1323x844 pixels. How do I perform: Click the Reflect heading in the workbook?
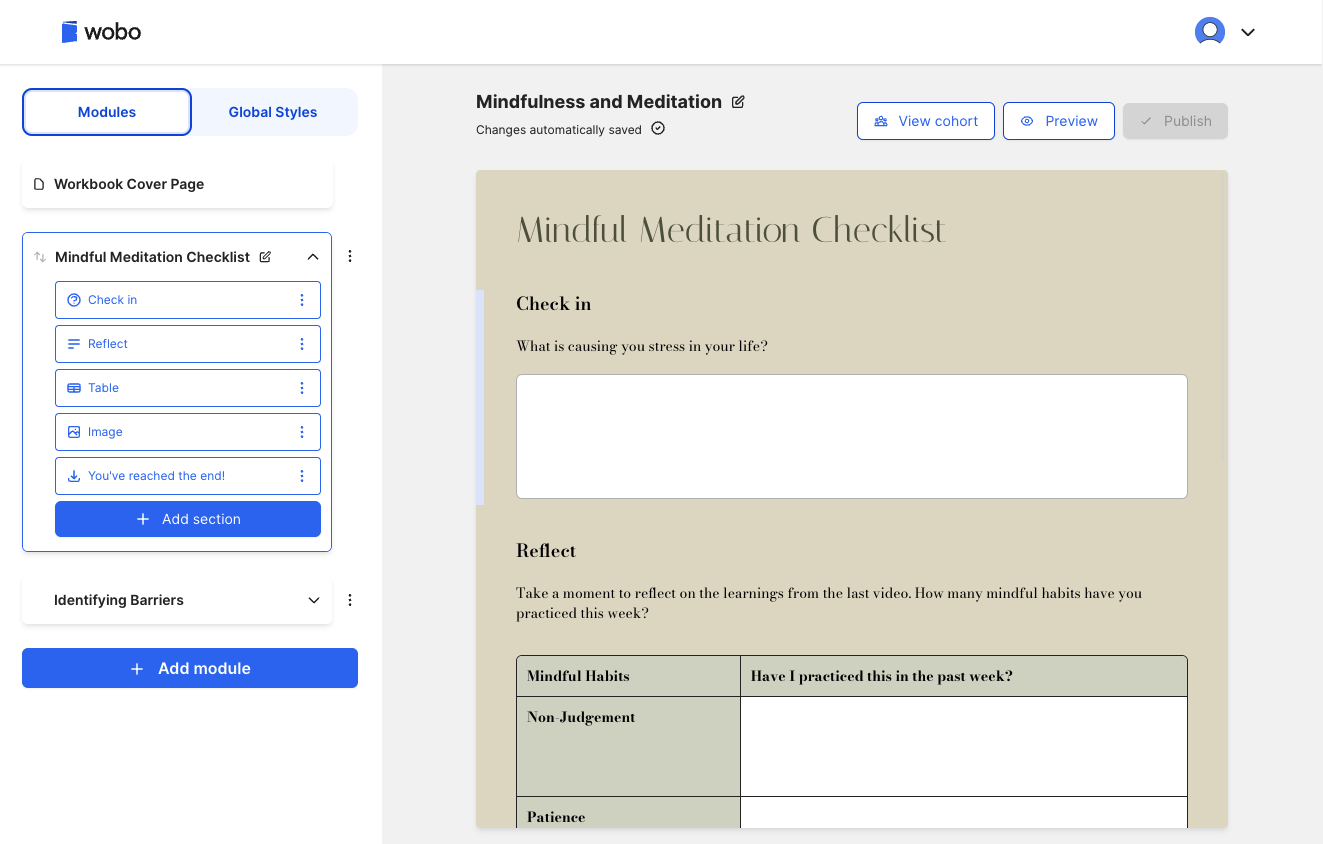(546, 551)
